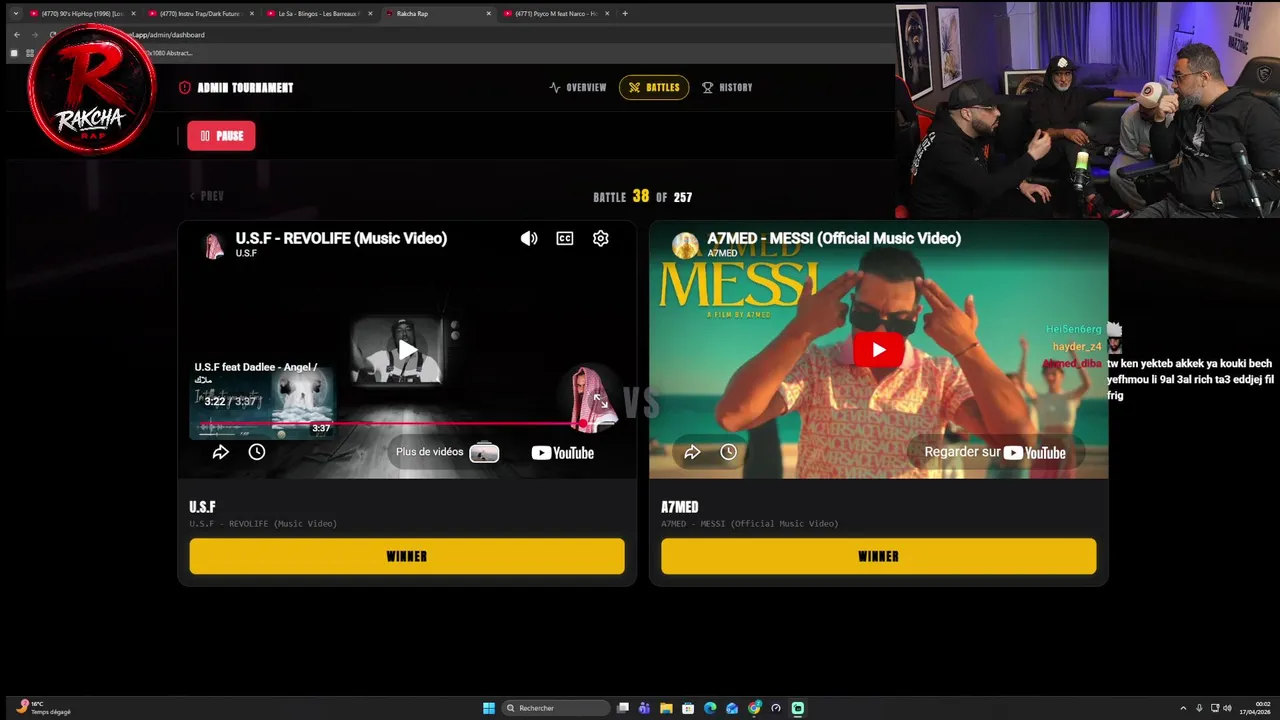Open U.S.F channel avatar in video header
This screenshot has width=1280, height=720.
pos(214,246)
